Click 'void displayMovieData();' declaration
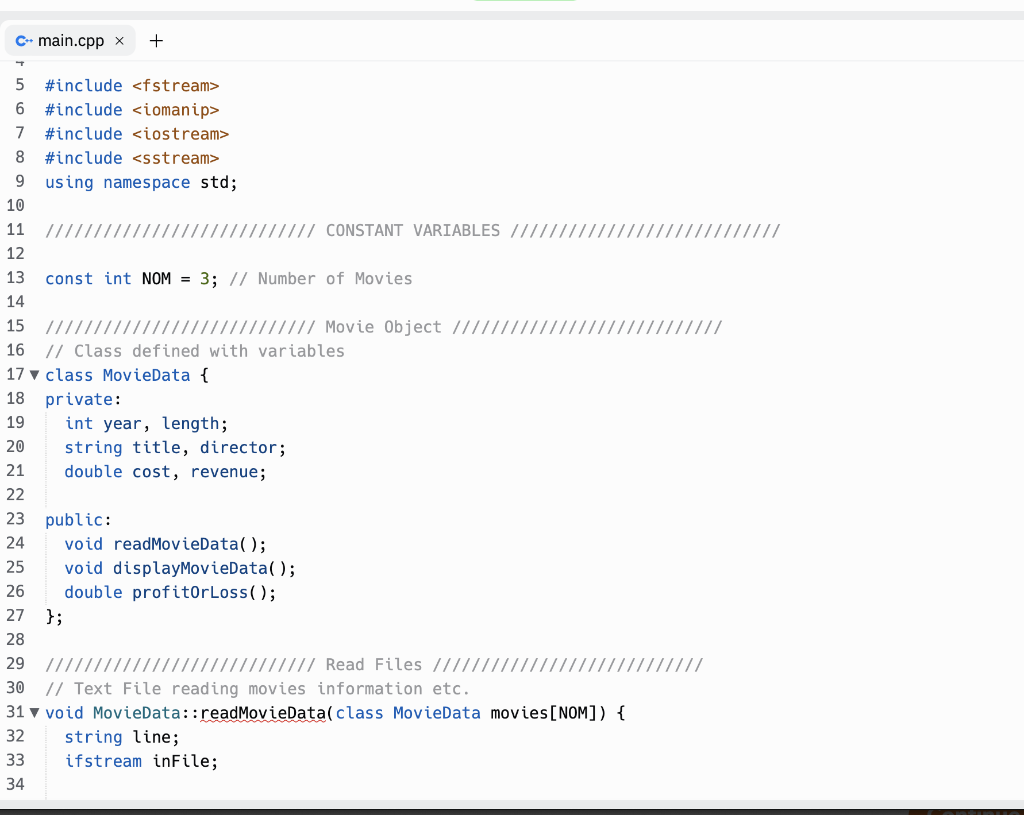 click(x=180, y=569)
